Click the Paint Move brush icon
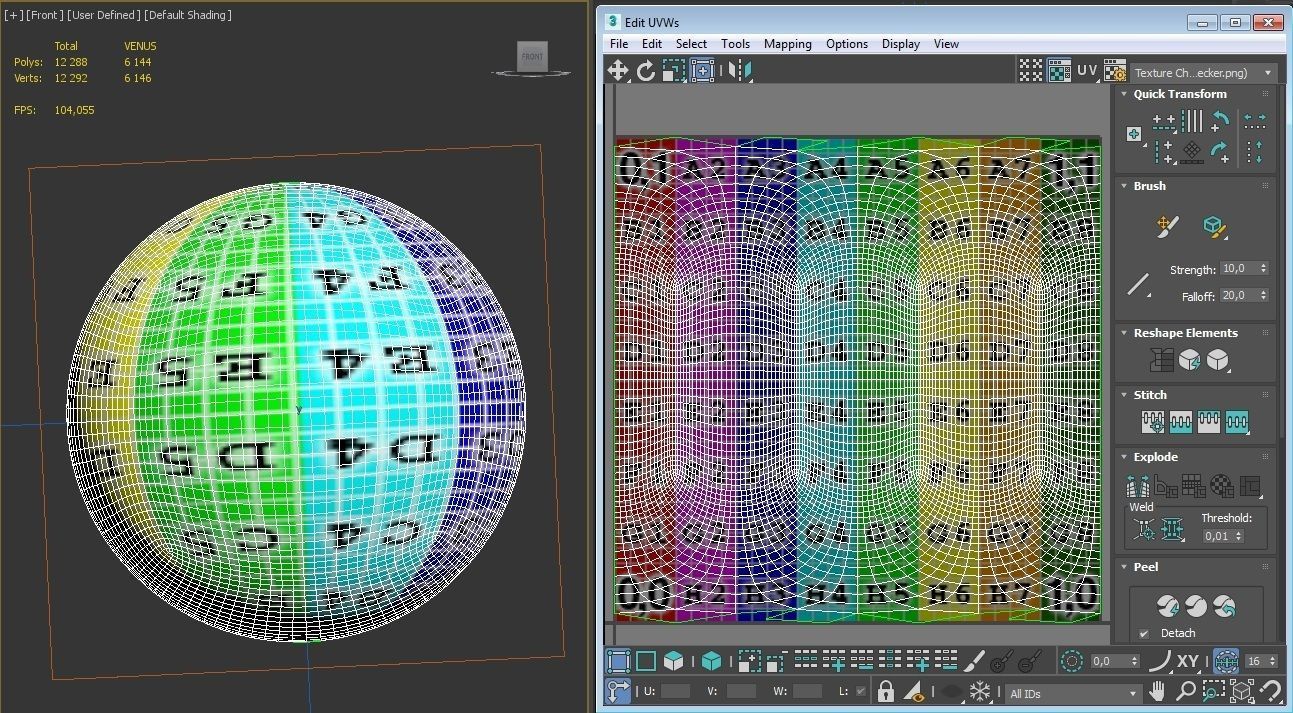 click(1166, 226)
